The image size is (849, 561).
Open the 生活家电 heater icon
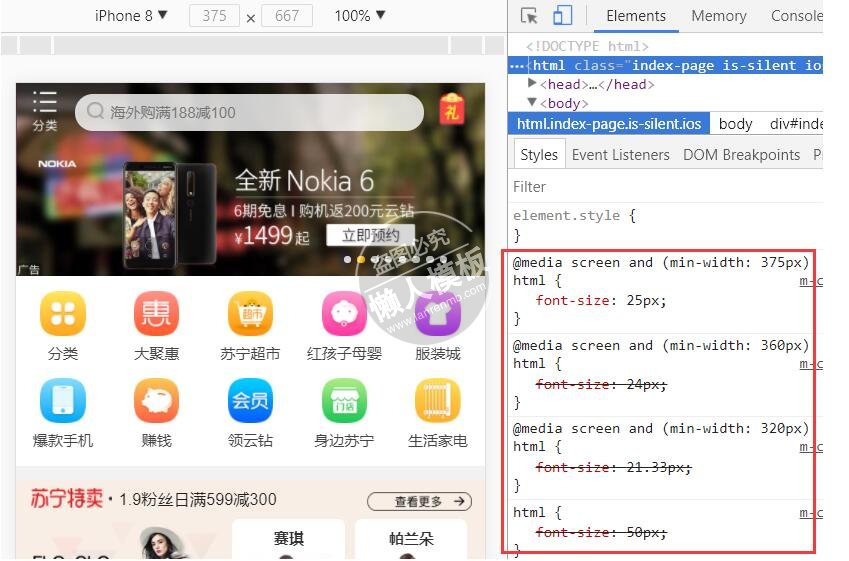[437, 401]
